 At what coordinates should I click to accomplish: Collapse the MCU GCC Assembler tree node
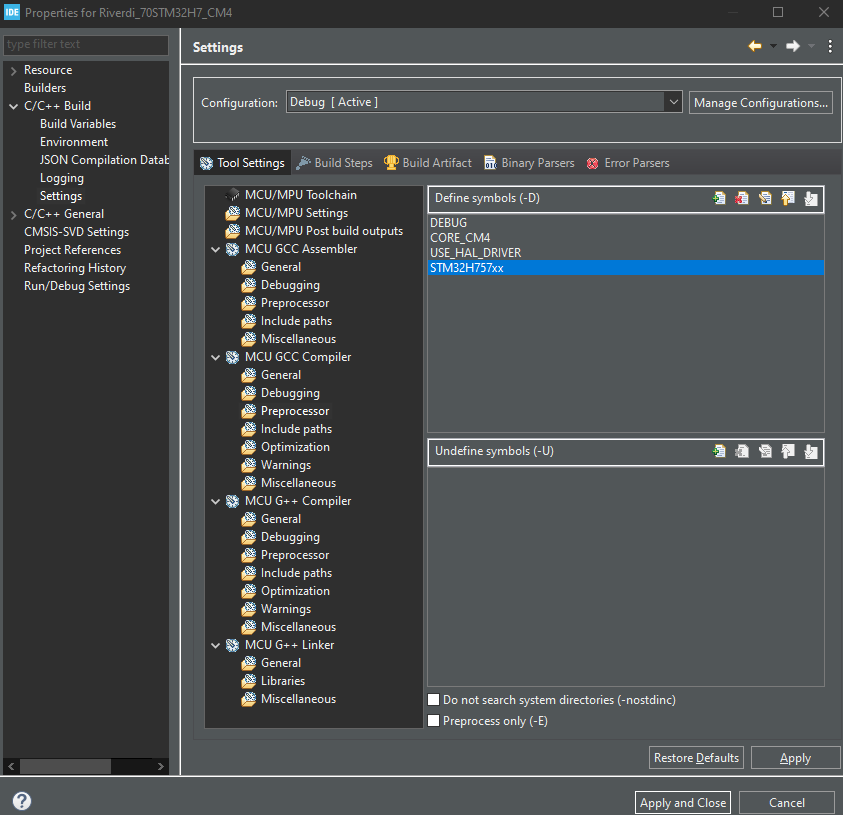coord(215,248)
